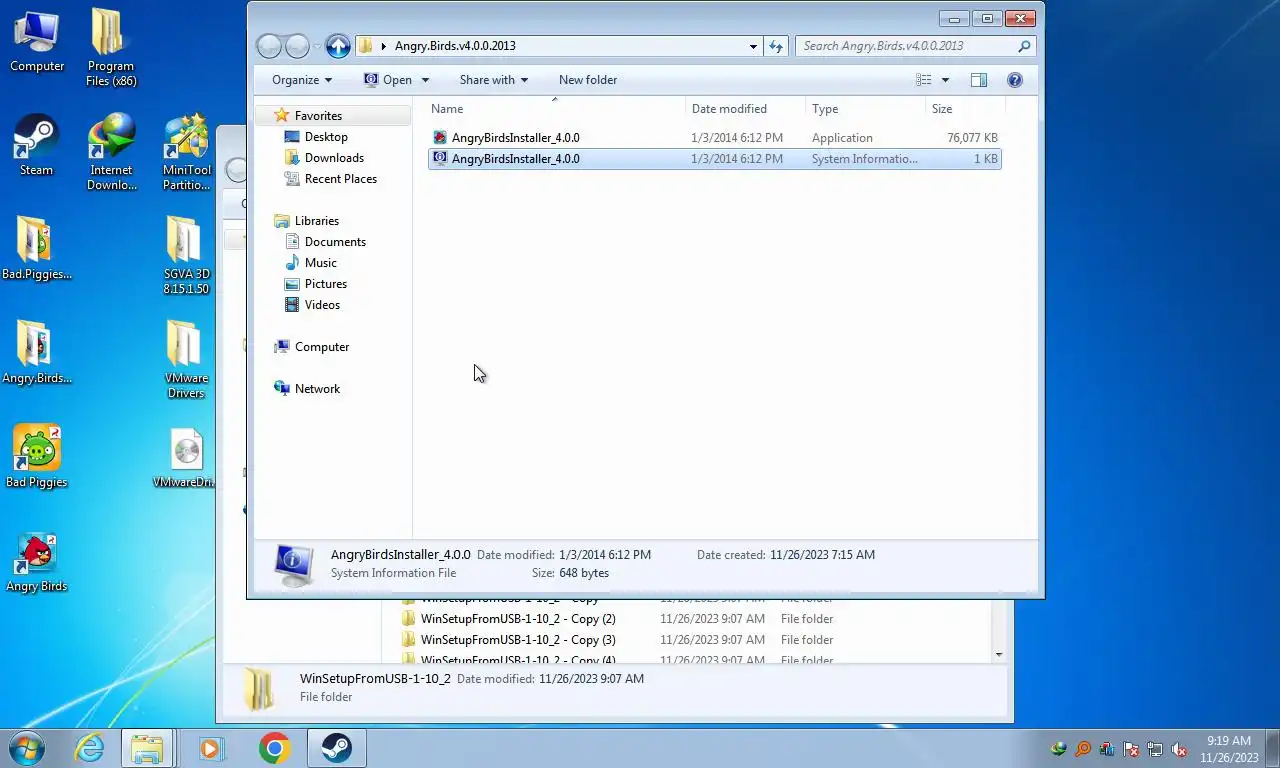Image resolution: width=1280 pixels, height=768 pixels.
Task: Open the Start menu
Action: click(27, 748)
